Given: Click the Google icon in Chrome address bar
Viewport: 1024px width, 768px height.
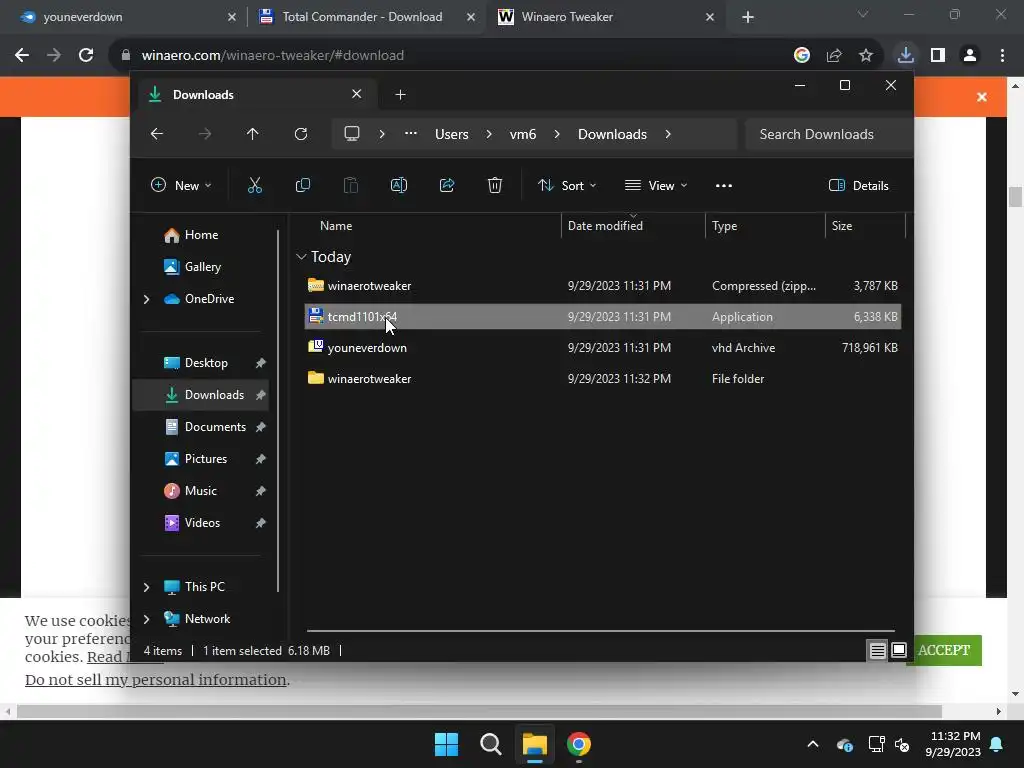Looking at the screenshot, I should (802, 56).
